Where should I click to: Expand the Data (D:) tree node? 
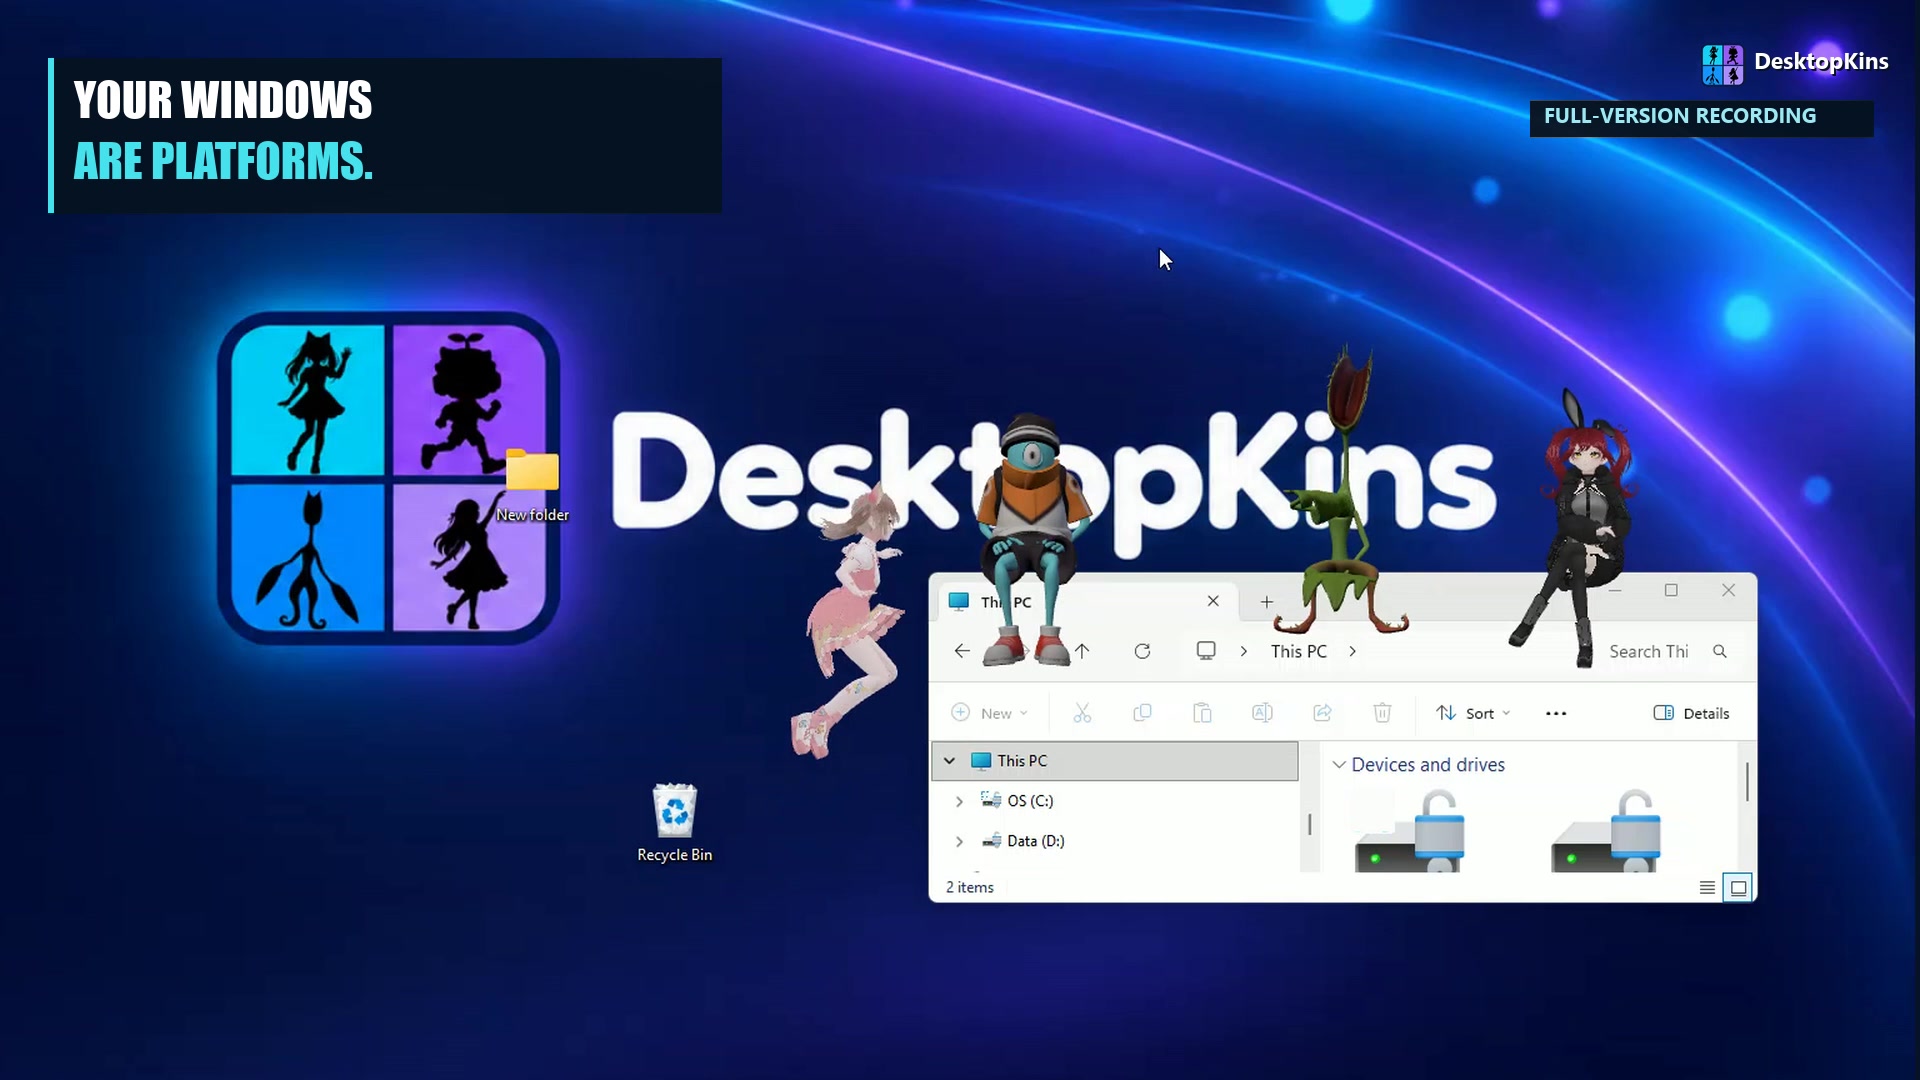[x=959, y=841]
